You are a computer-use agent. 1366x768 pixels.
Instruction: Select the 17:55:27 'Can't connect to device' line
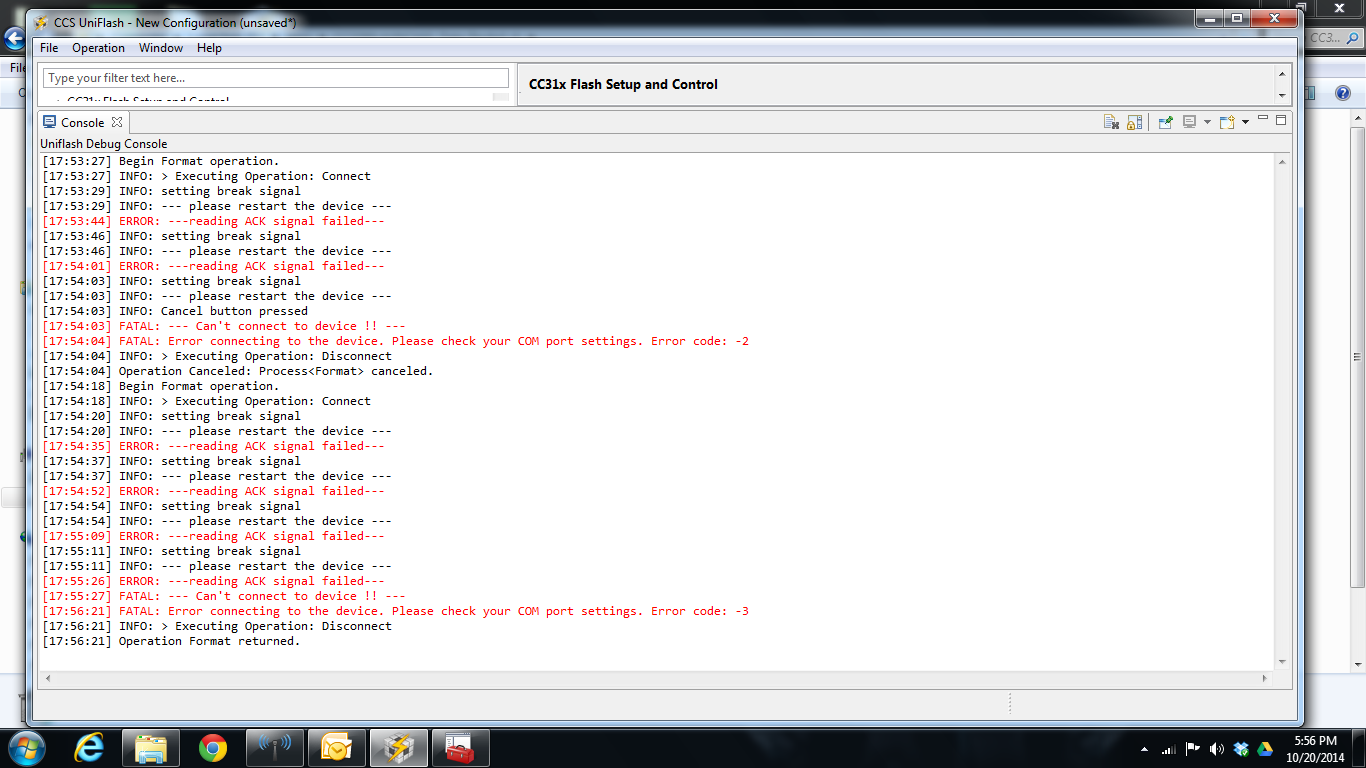coord(224,596)
